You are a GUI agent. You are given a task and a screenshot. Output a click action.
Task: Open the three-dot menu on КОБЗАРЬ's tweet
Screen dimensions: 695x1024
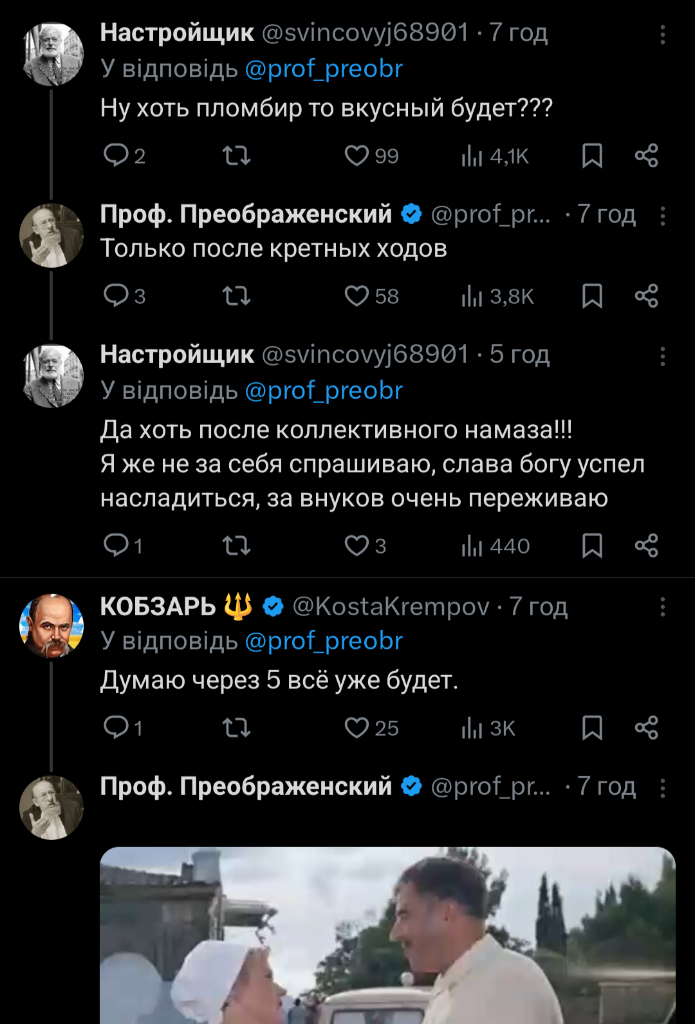click(662, 607)
